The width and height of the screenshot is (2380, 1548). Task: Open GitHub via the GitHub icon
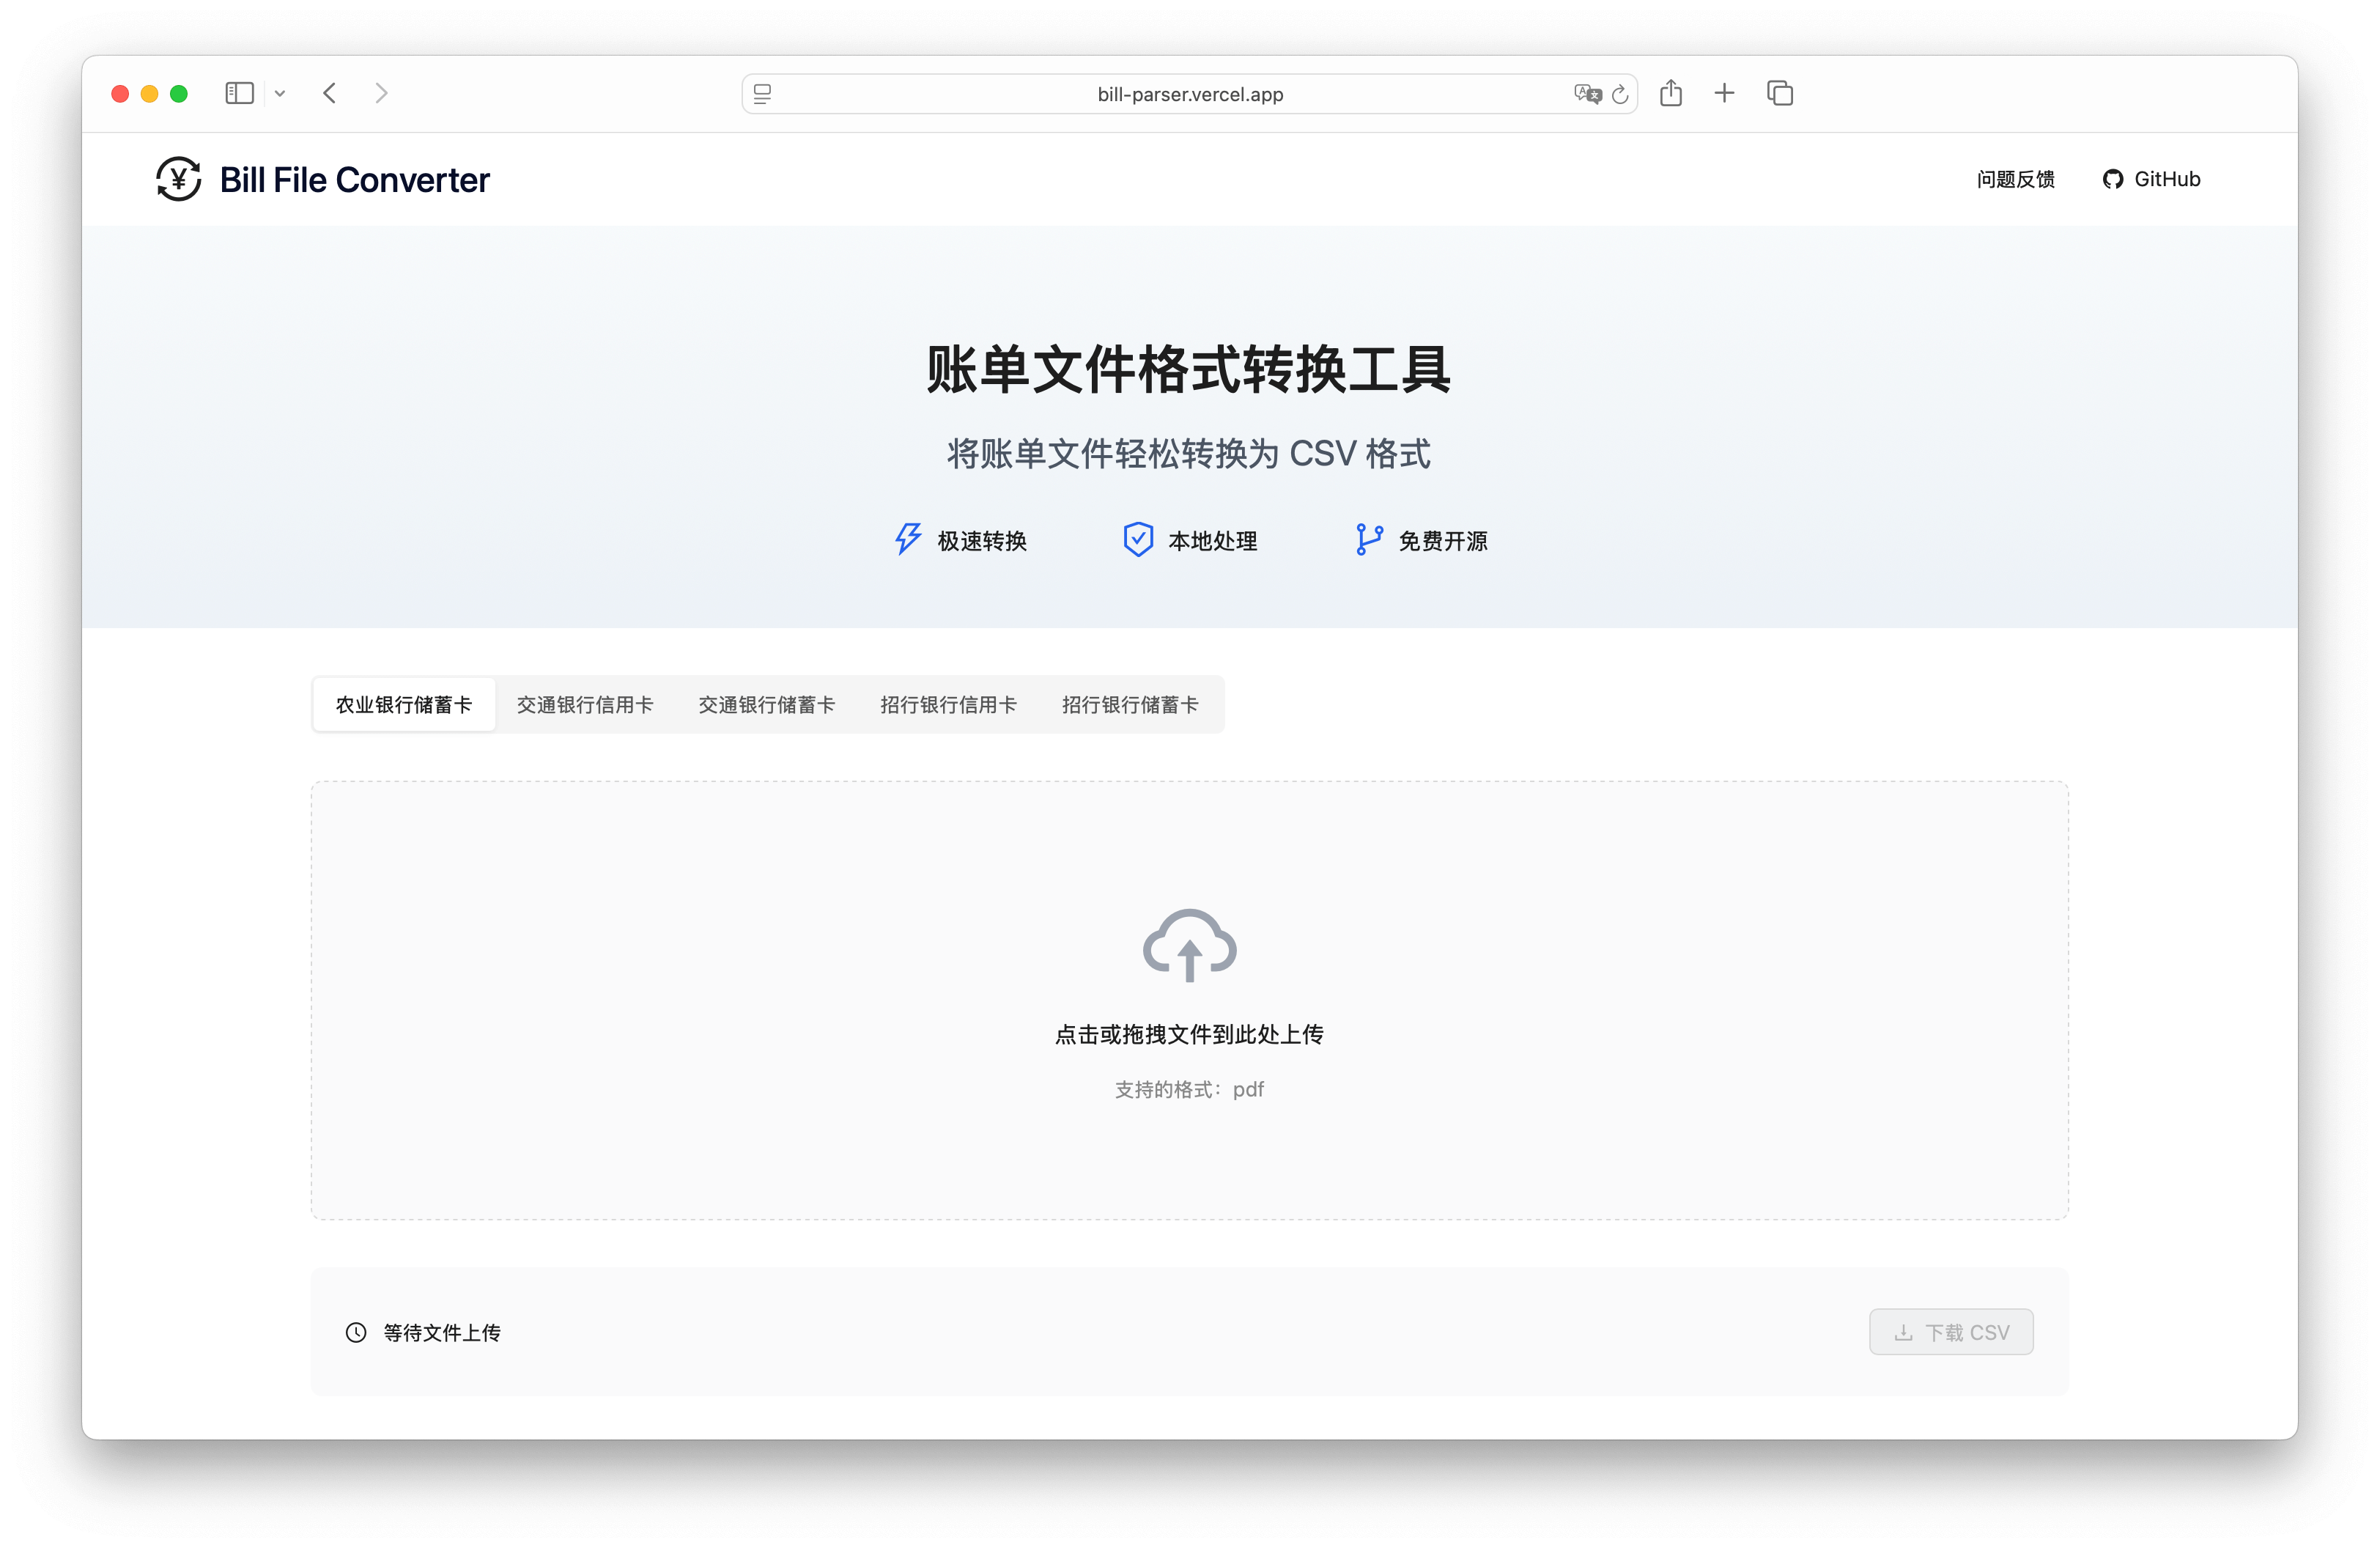tap(2112, 179)
